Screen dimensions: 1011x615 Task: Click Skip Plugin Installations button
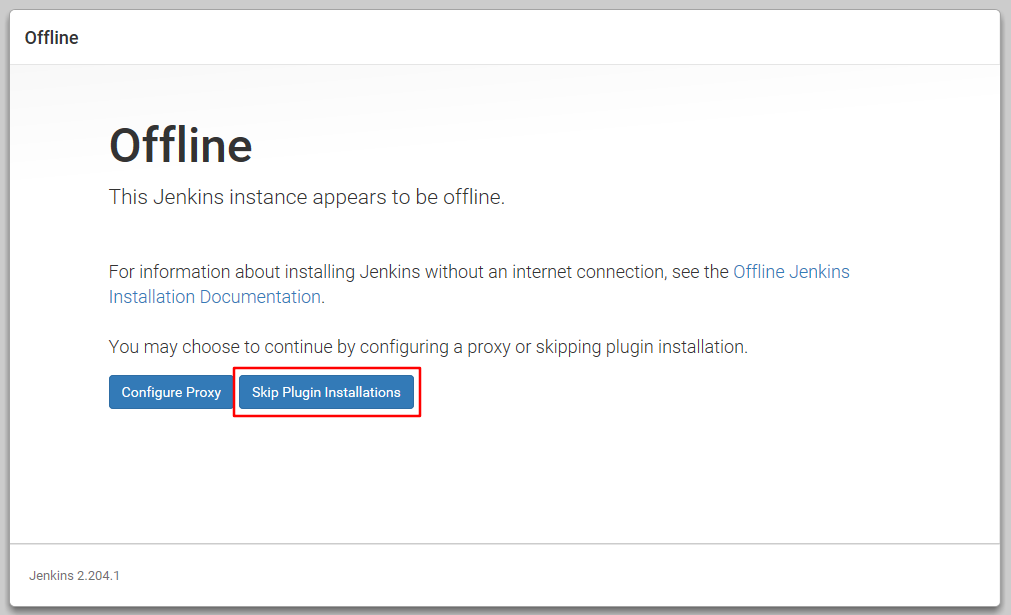click(x=326, y=392)
